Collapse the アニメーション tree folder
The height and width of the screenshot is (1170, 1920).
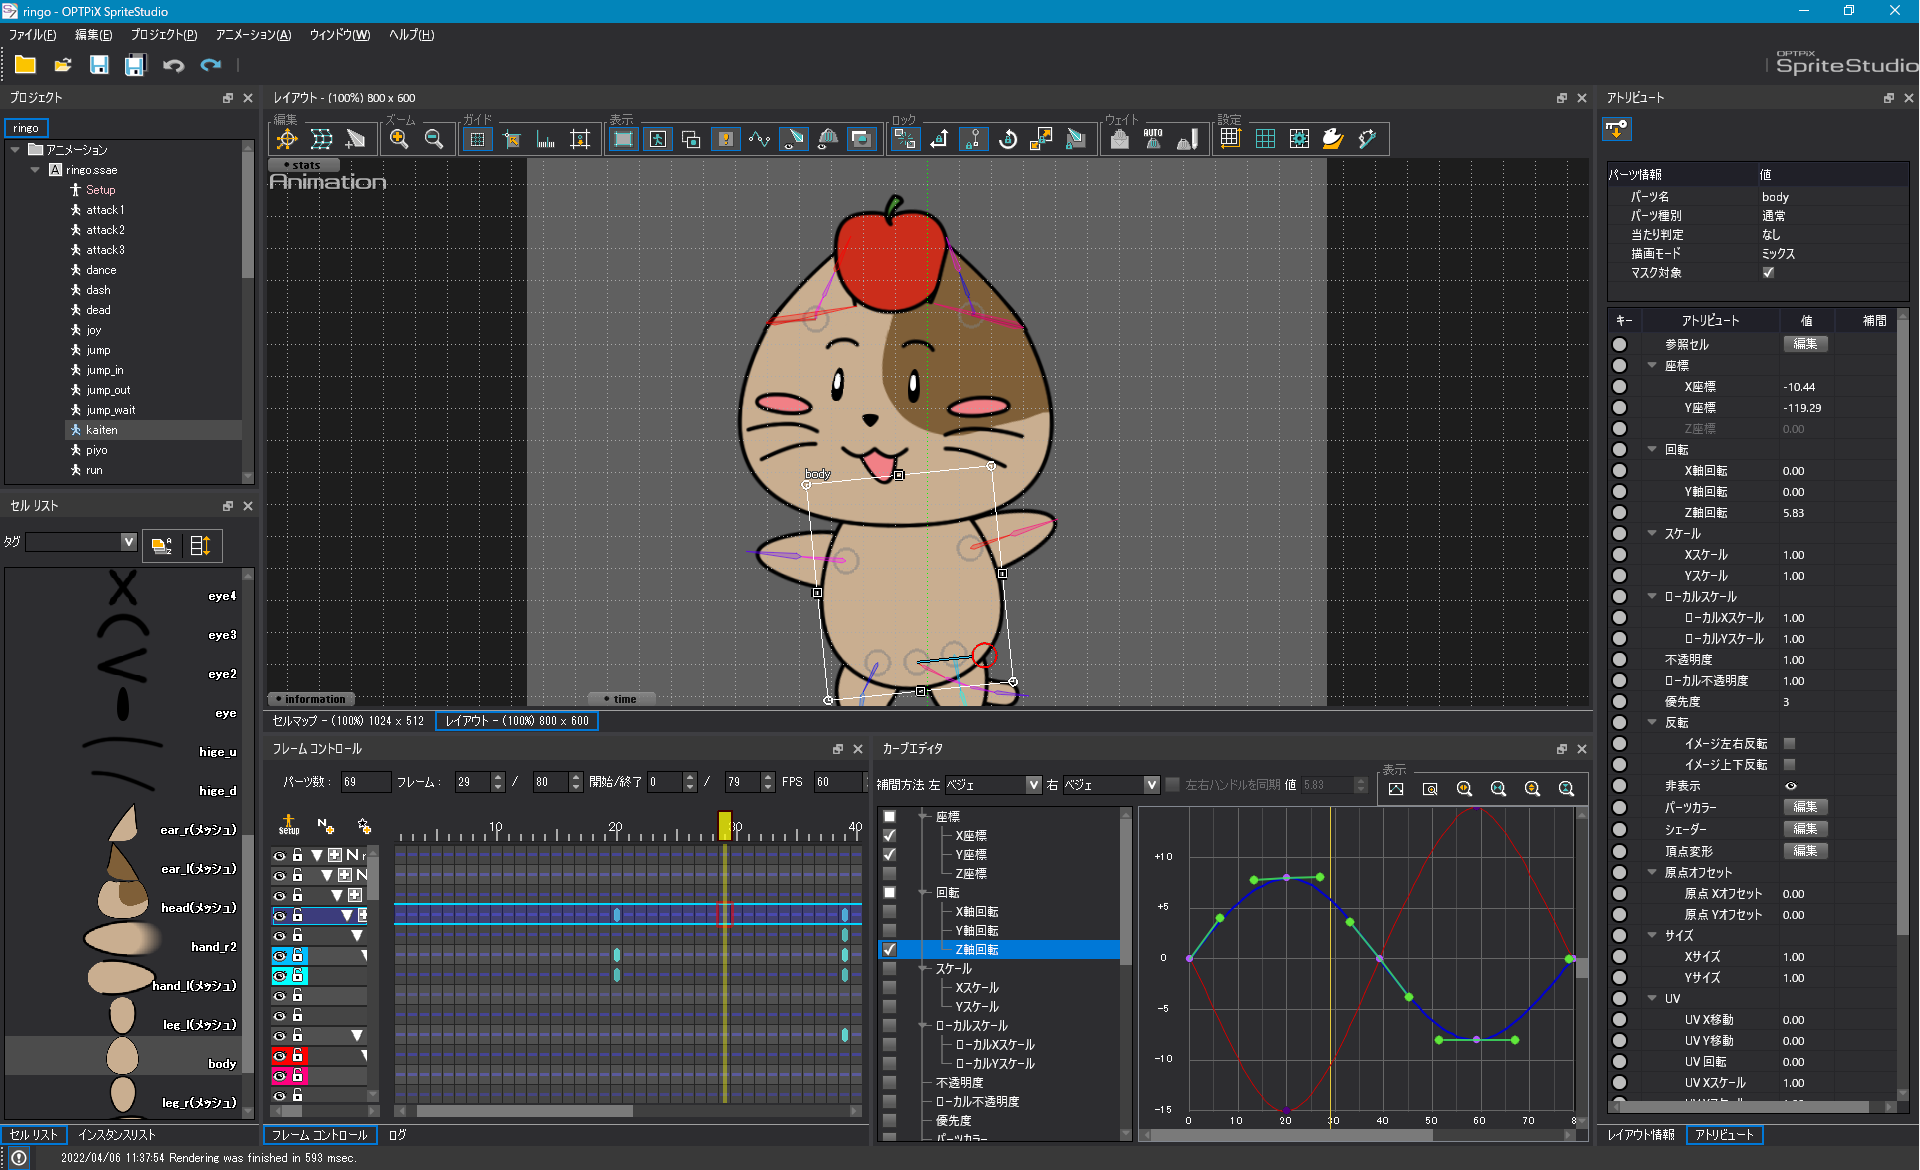point(15,149)
